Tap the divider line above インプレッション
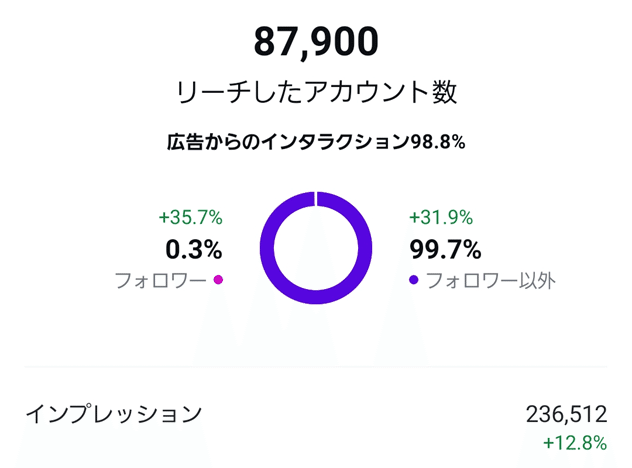 click(x=316, y=367)
